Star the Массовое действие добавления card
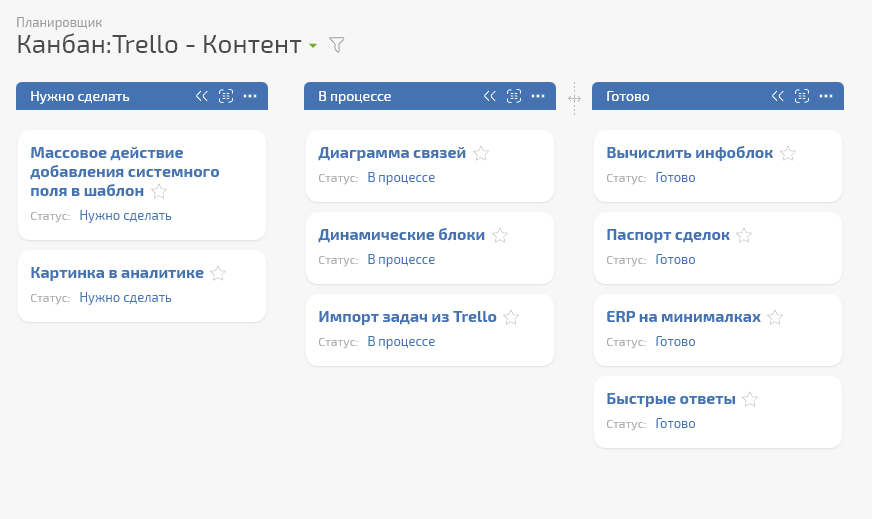The width and height of the screenshot is (872, 519). [x=159, y=191]
